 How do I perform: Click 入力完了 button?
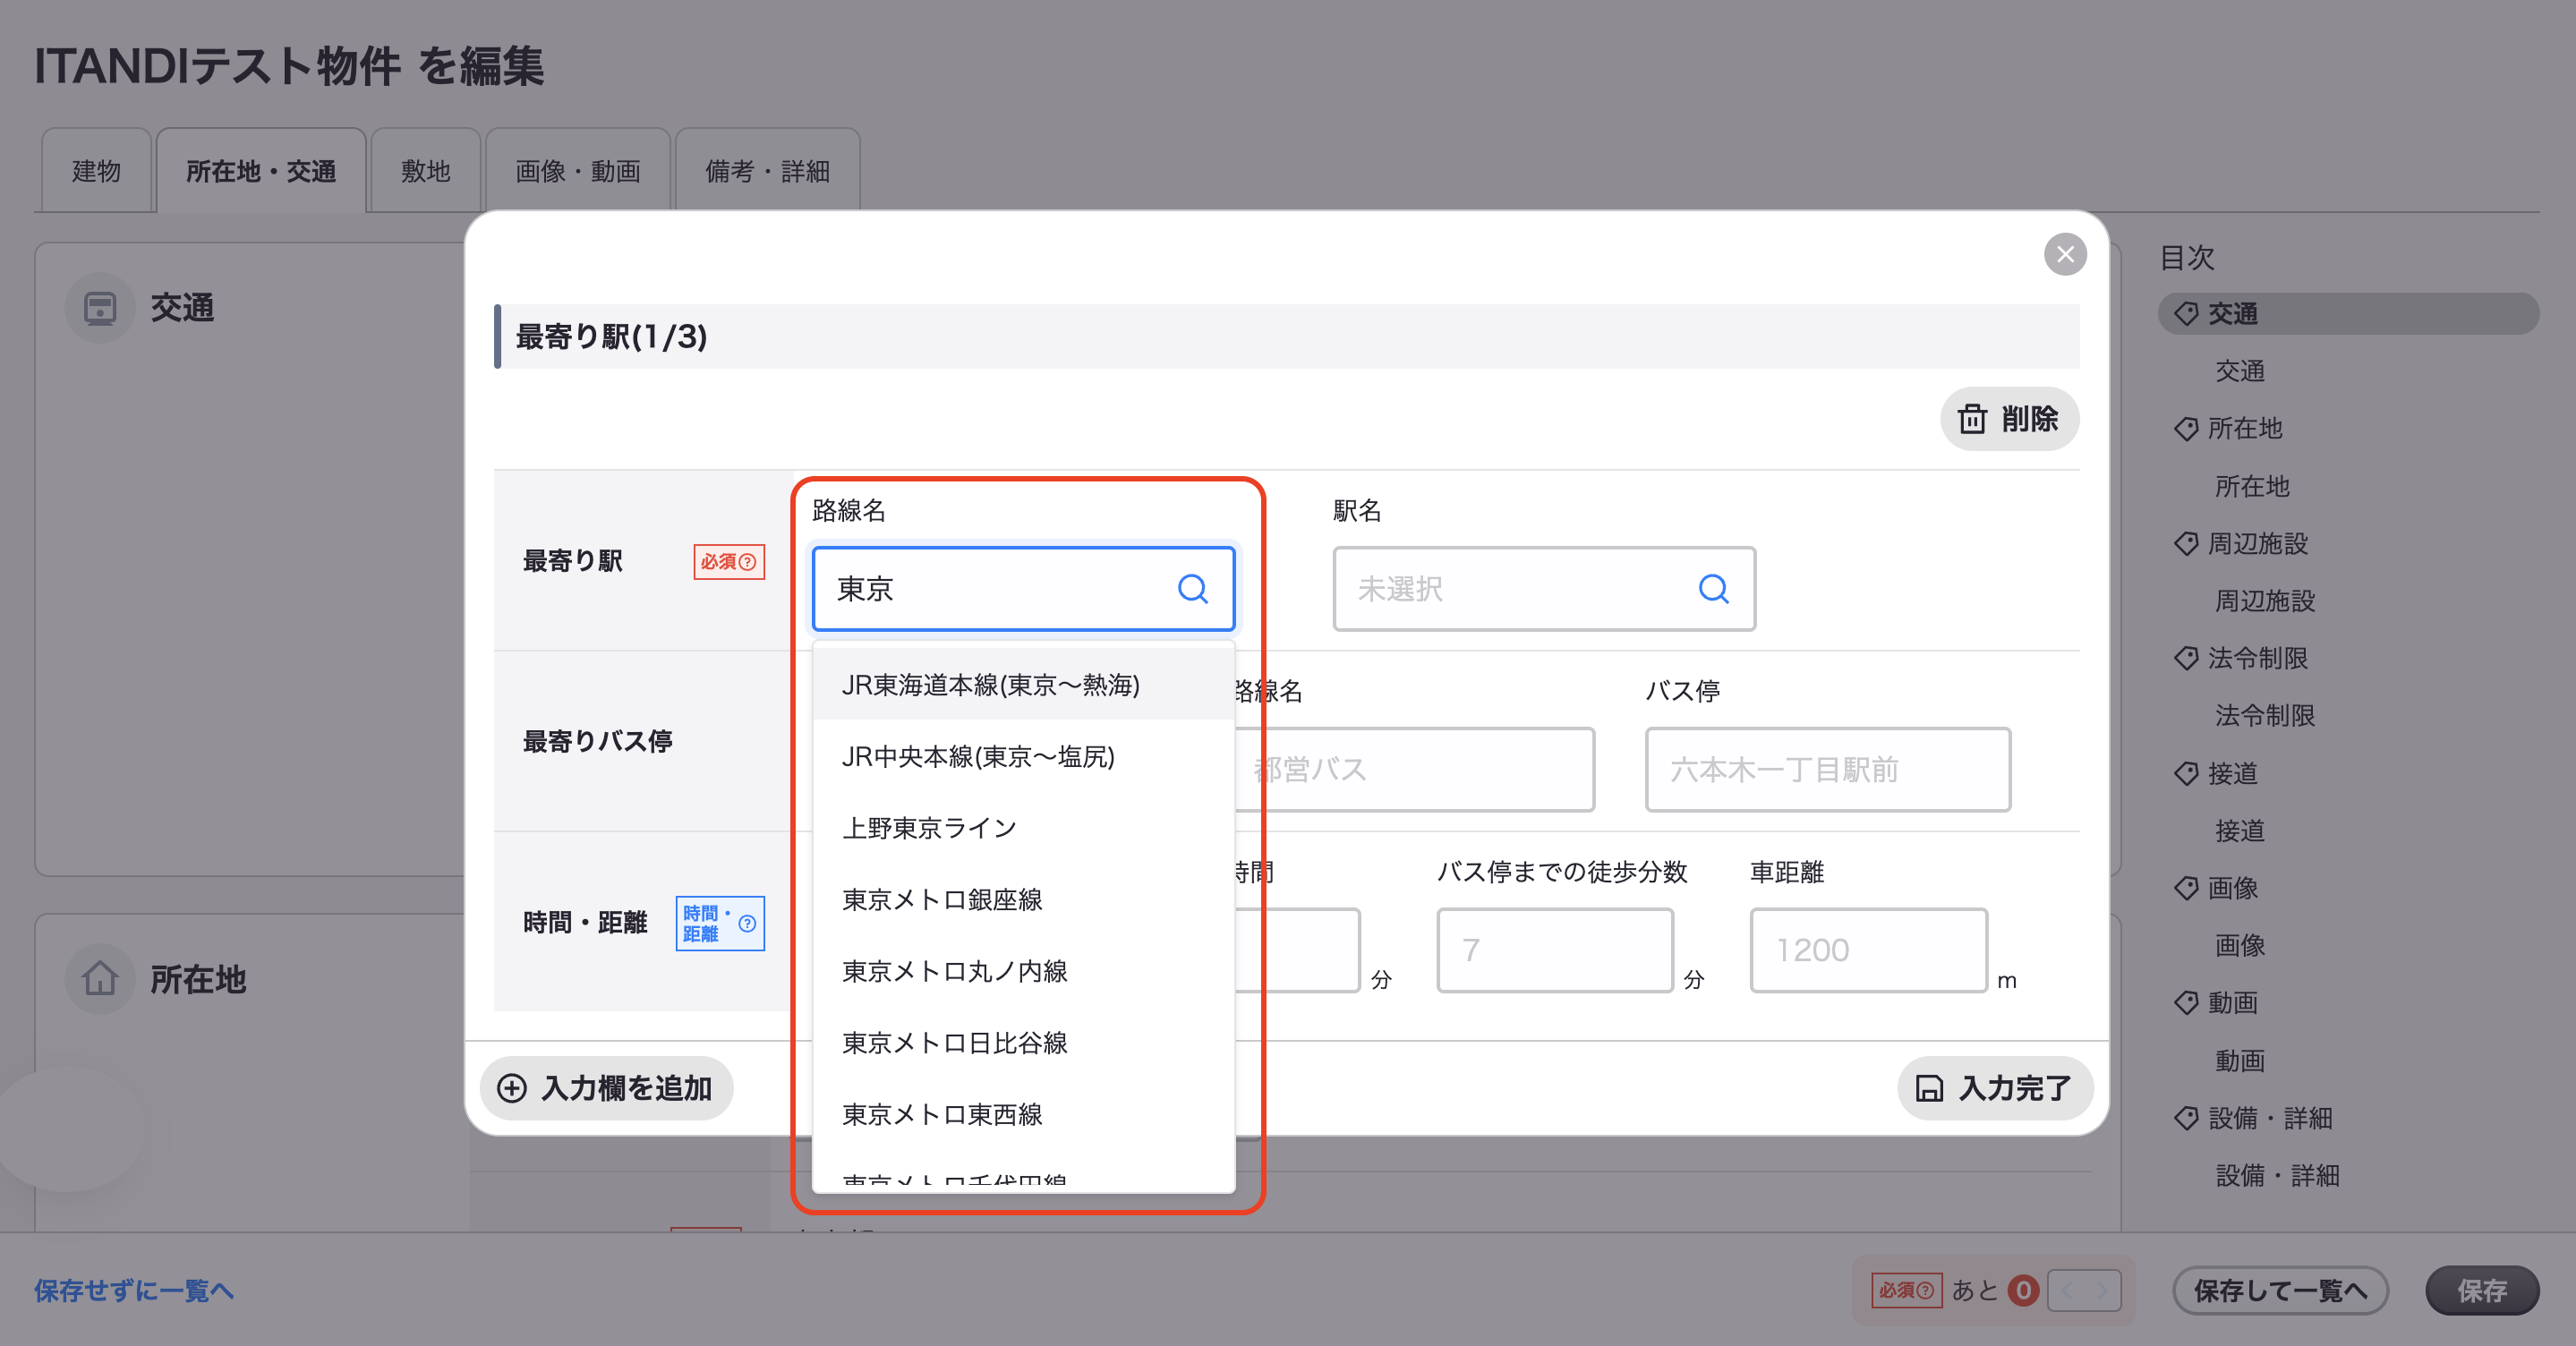point(1995,1088)
